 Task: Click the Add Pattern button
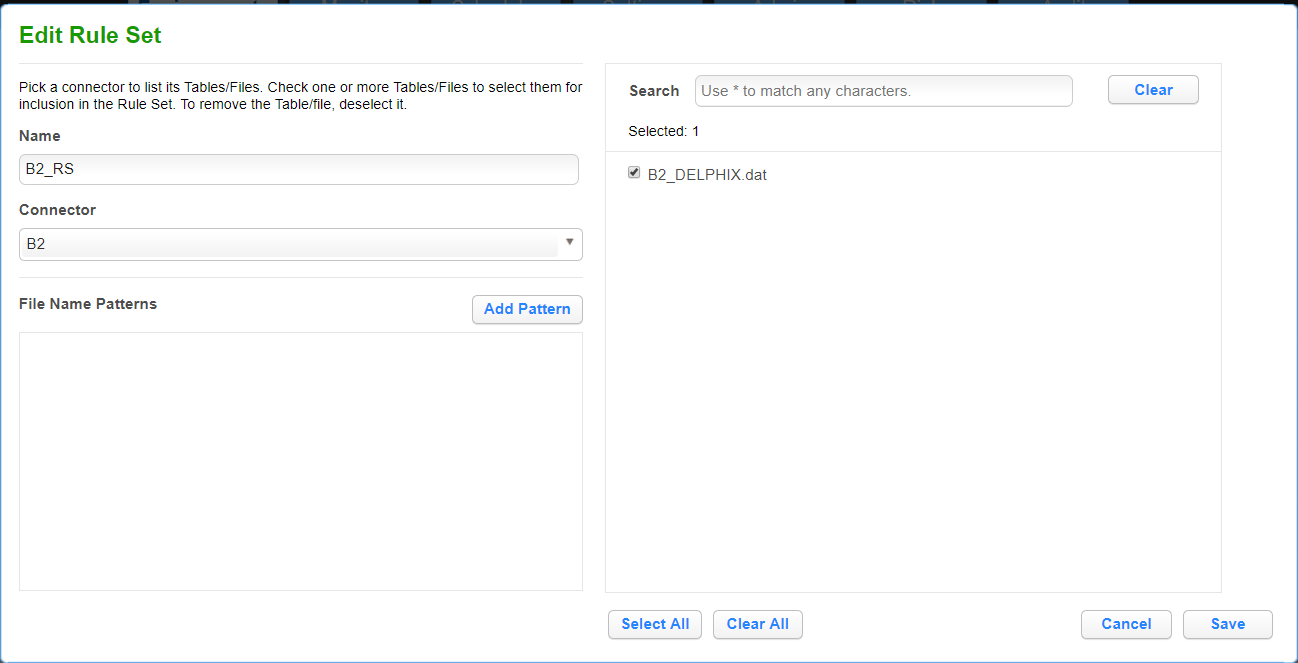pos(527,309)
